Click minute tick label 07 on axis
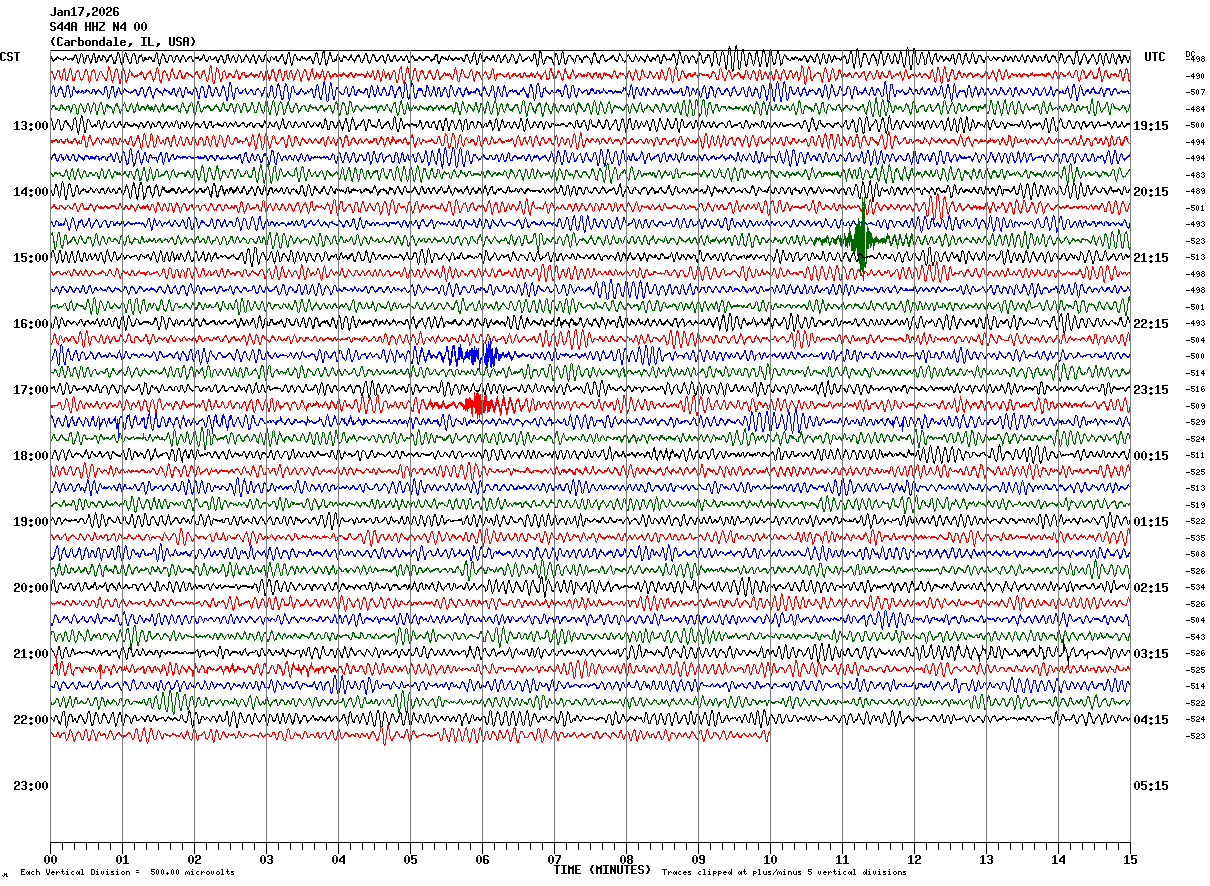Screen dimensions: 1210x886 click(554, 860)
